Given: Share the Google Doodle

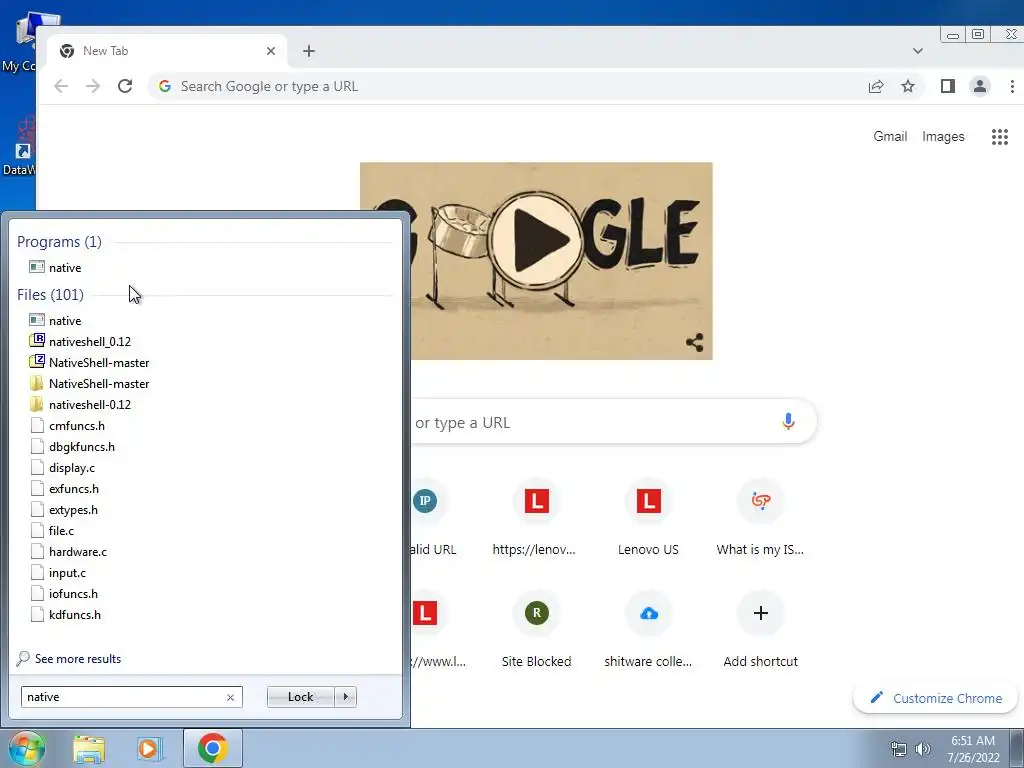Looking at the screenshot, I should pyautogui.click(x=694, y=342).
